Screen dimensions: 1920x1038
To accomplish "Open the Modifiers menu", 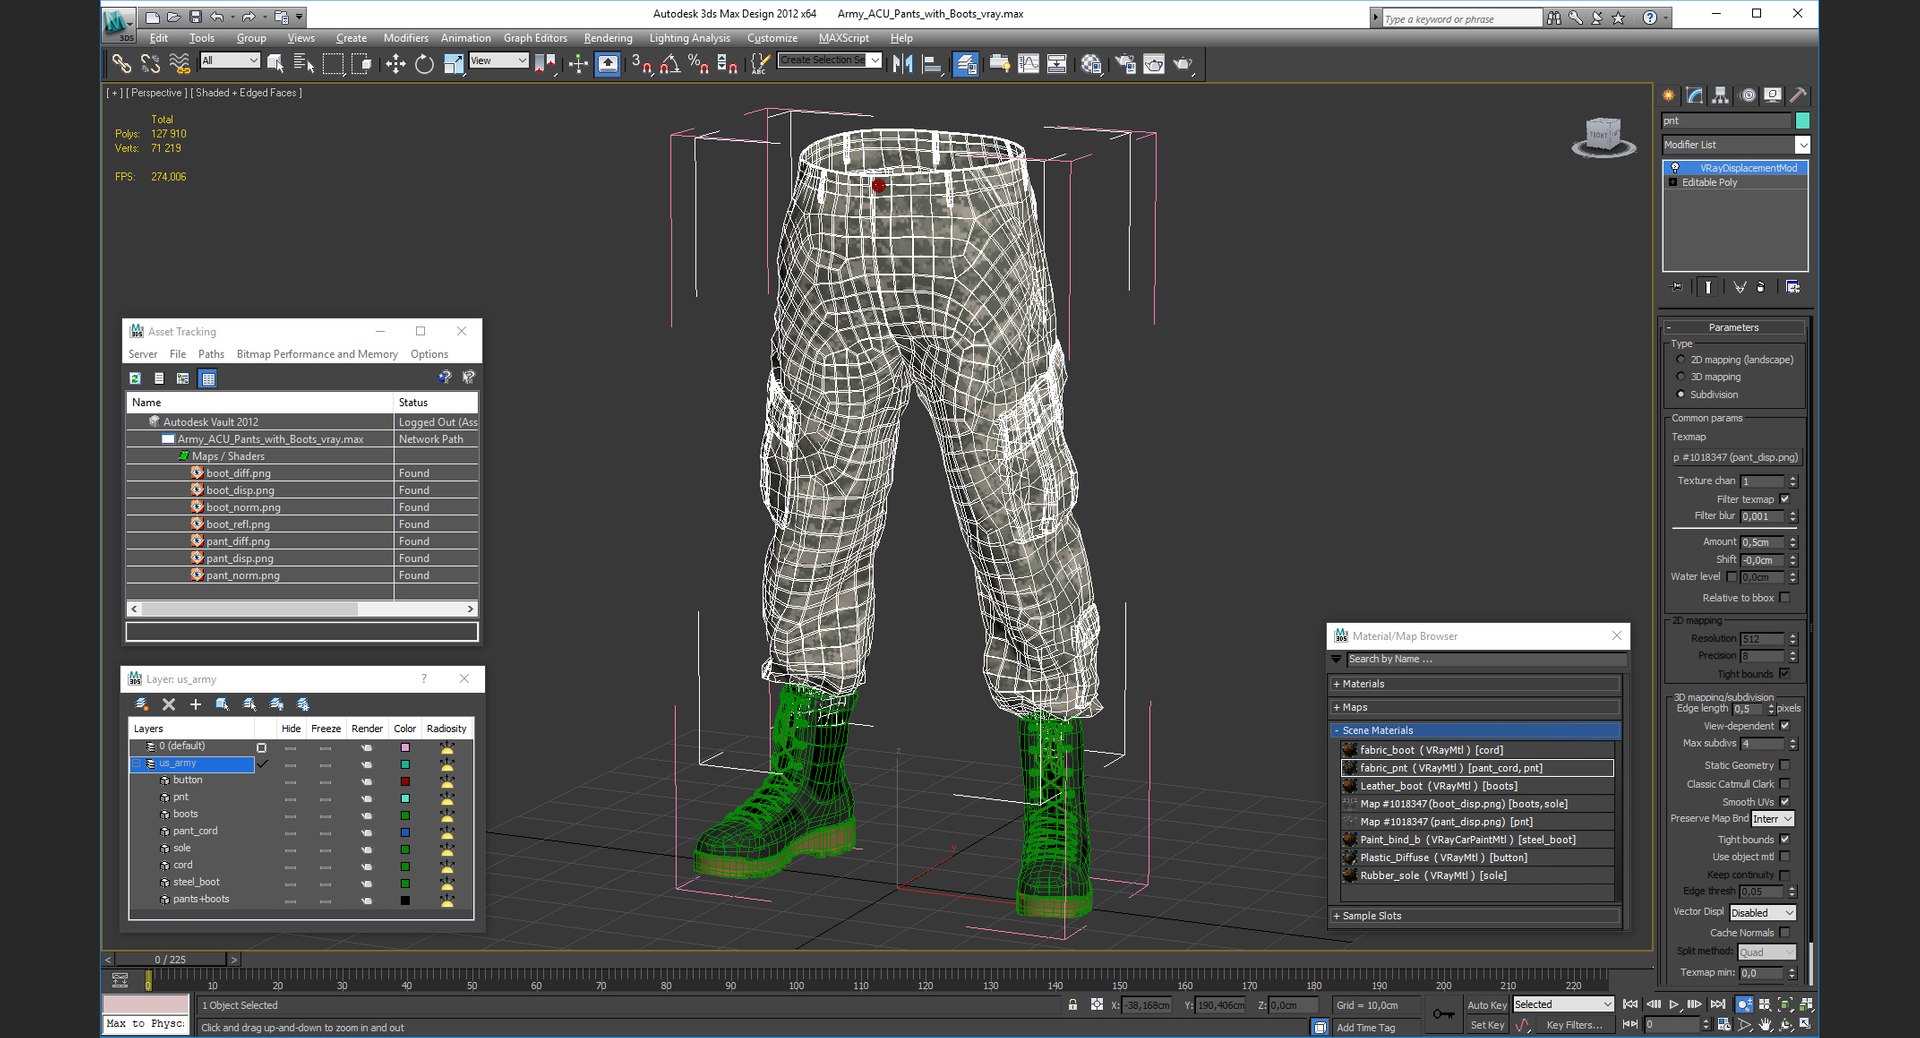I will click(406, 38).
